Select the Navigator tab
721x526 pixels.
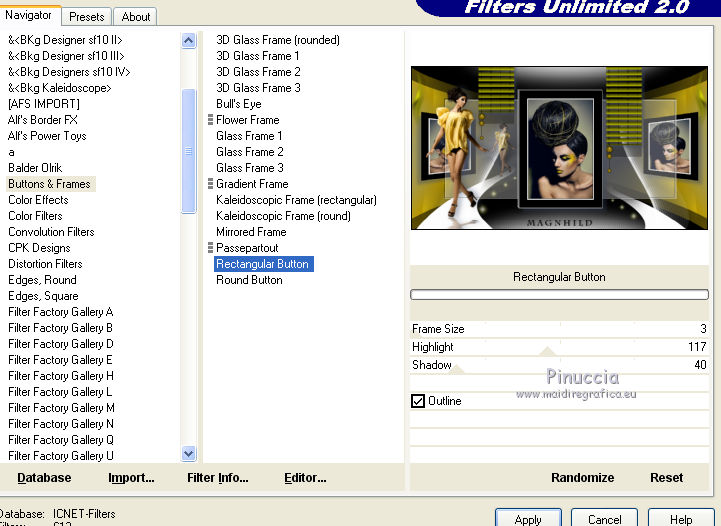point(29,15)
